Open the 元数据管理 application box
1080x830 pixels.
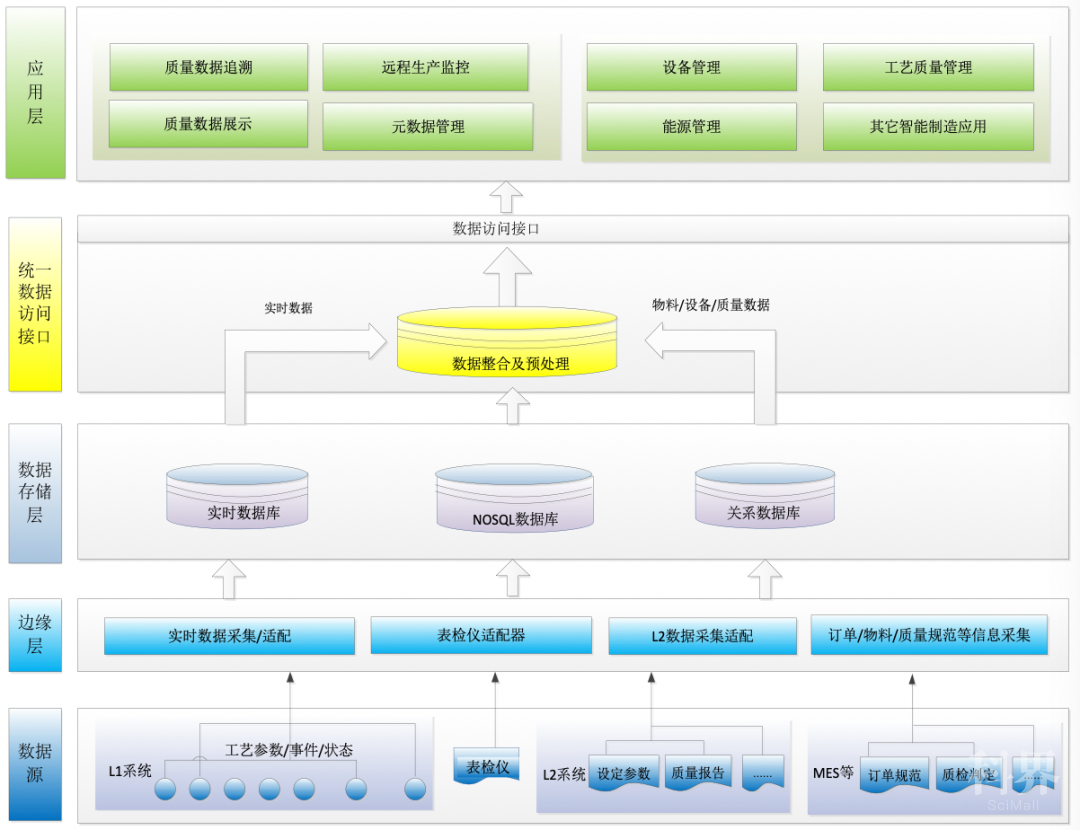click(428, 127)
